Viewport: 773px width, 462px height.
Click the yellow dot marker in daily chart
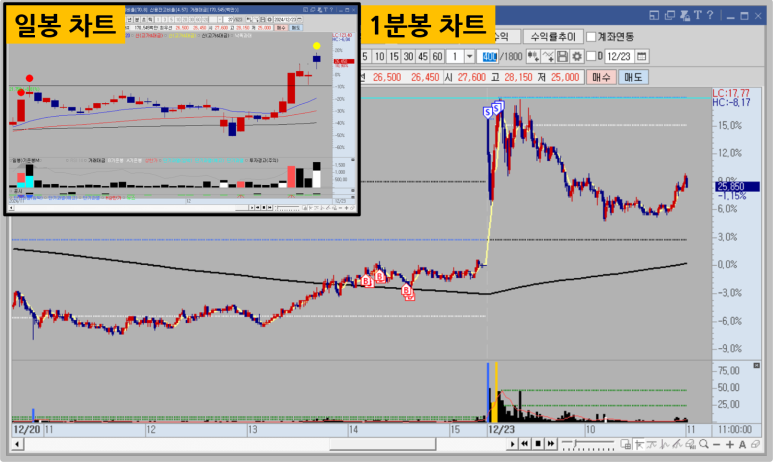click(x=316, y=46)
